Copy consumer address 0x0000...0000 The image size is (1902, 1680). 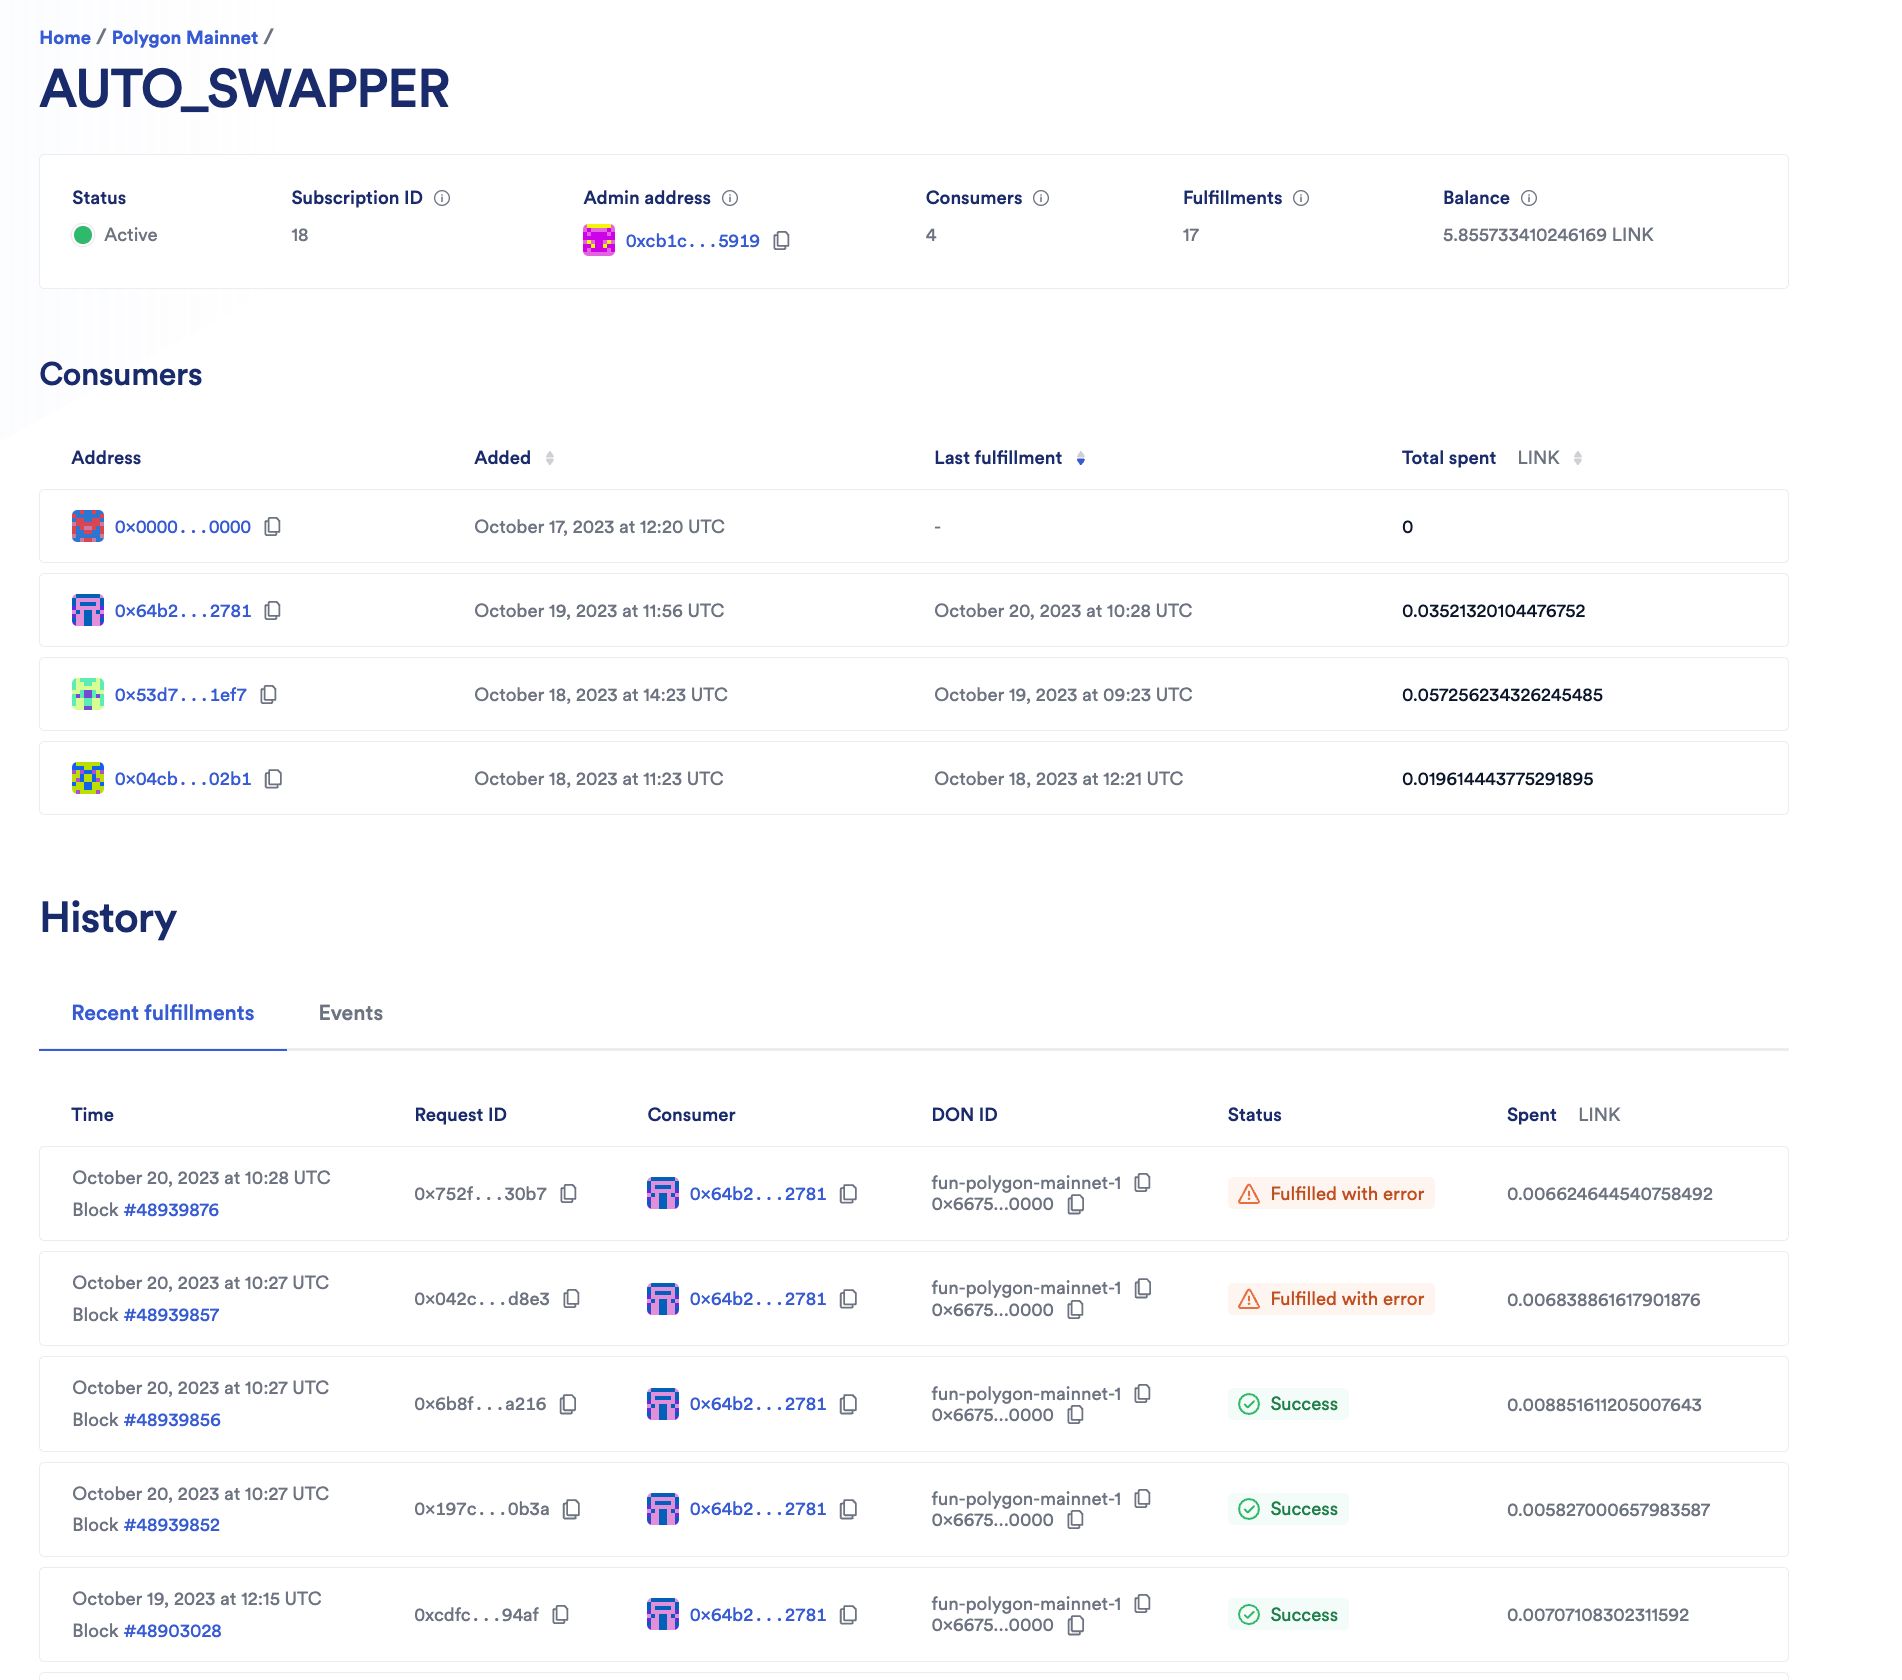(x=272, y=527)
